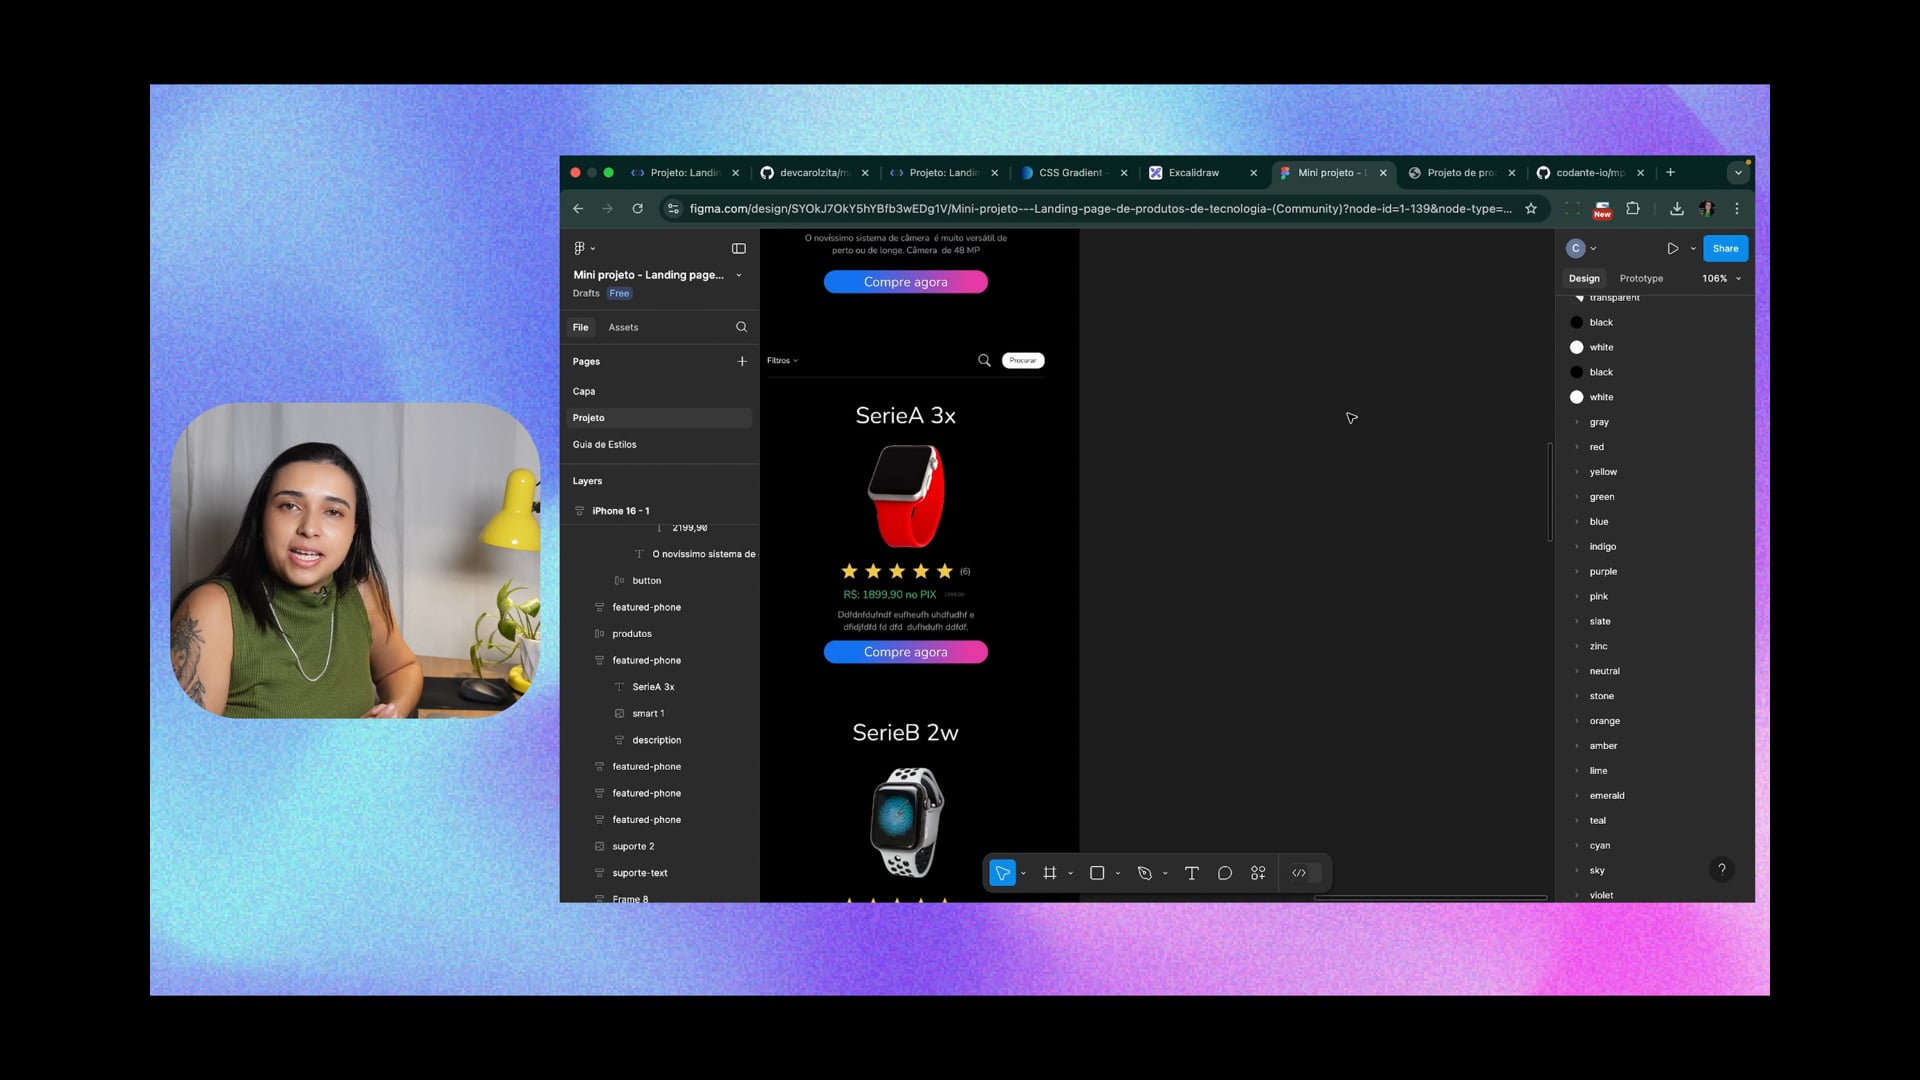Click the first black color swatch
Screen dimensions: 1920x1080
pyautogui.click(x=1577, y=322)
